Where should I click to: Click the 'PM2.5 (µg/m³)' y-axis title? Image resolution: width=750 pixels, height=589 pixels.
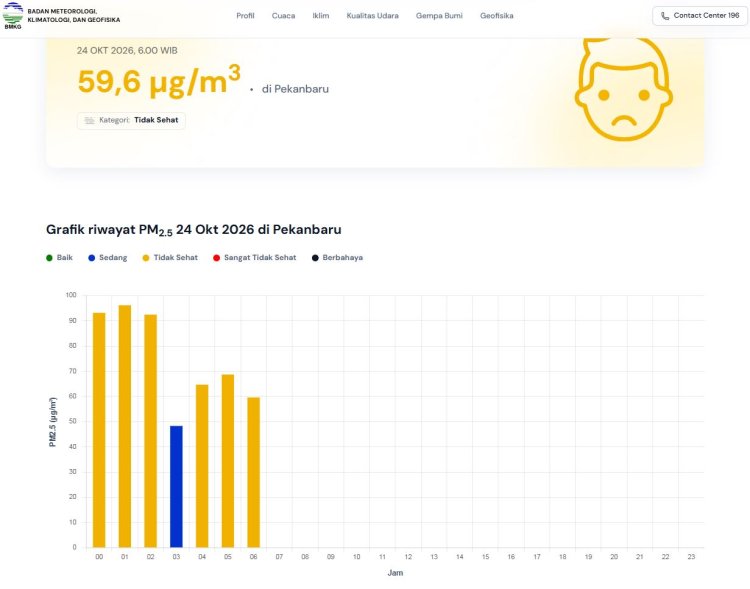53,422
